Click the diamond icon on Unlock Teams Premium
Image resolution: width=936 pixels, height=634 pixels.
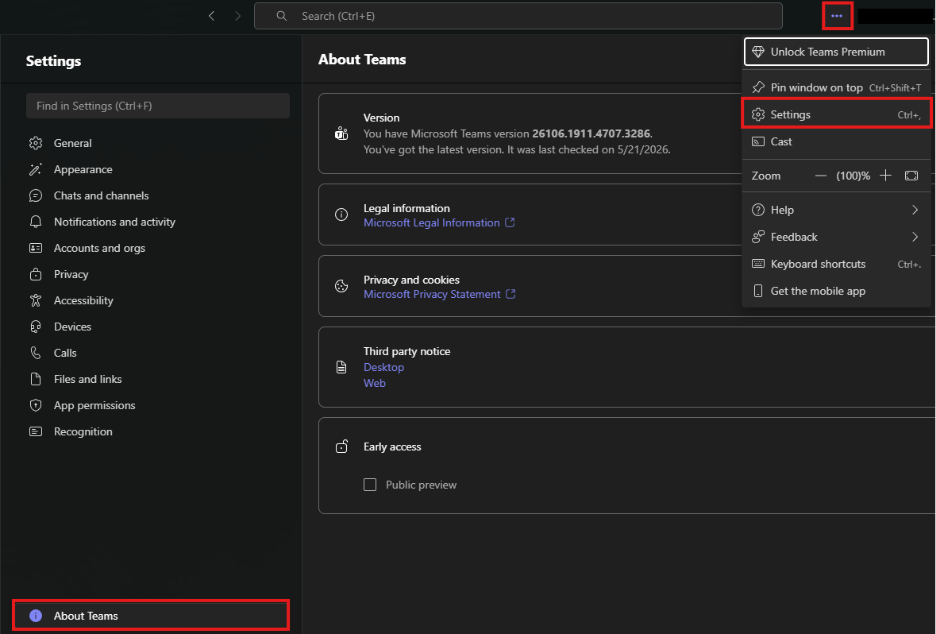pyautogui.click(x=758, y=52)
